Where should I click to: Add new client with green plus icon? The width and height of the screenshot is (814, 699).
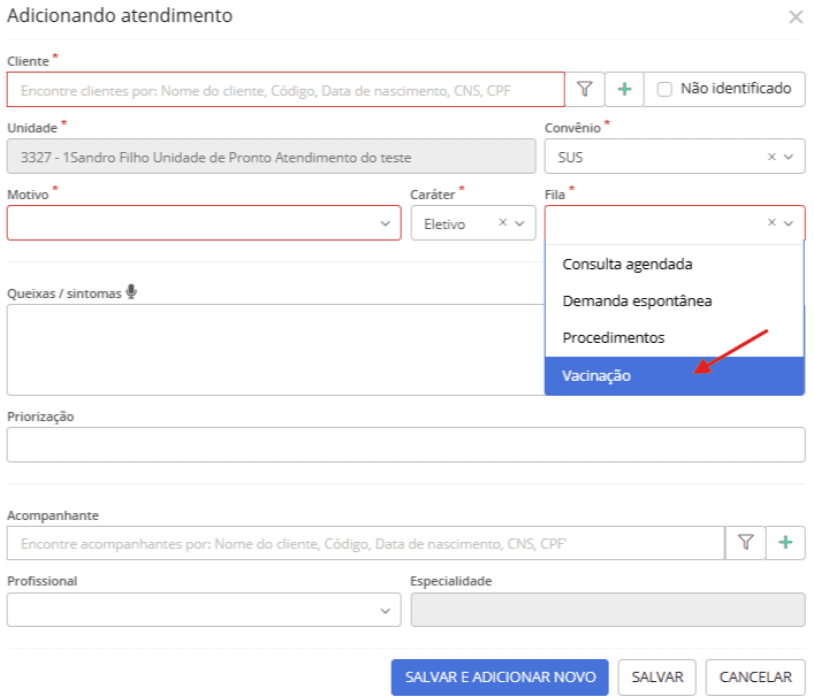625,89
